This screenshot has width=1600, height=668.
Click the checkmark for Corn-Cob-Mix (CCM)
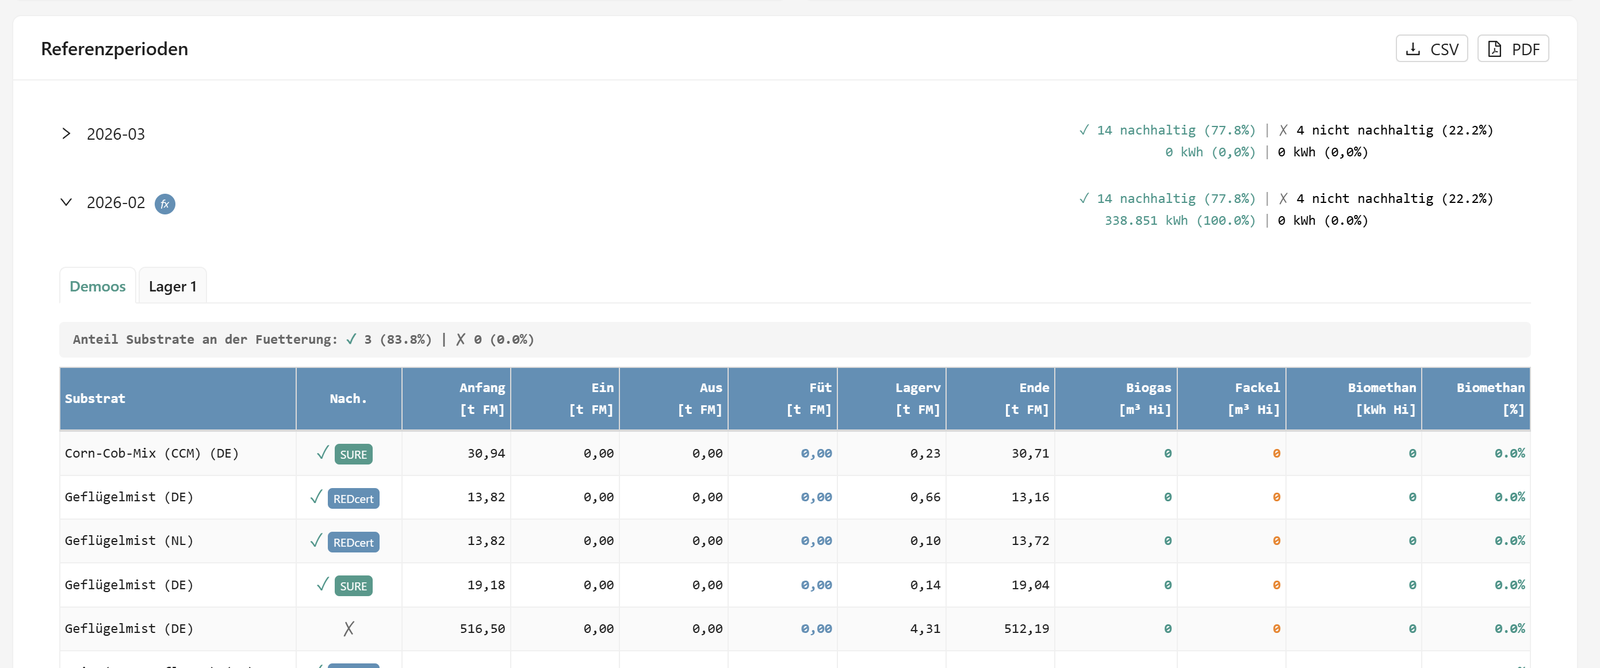pyautogui.click(x=322, y=453)
